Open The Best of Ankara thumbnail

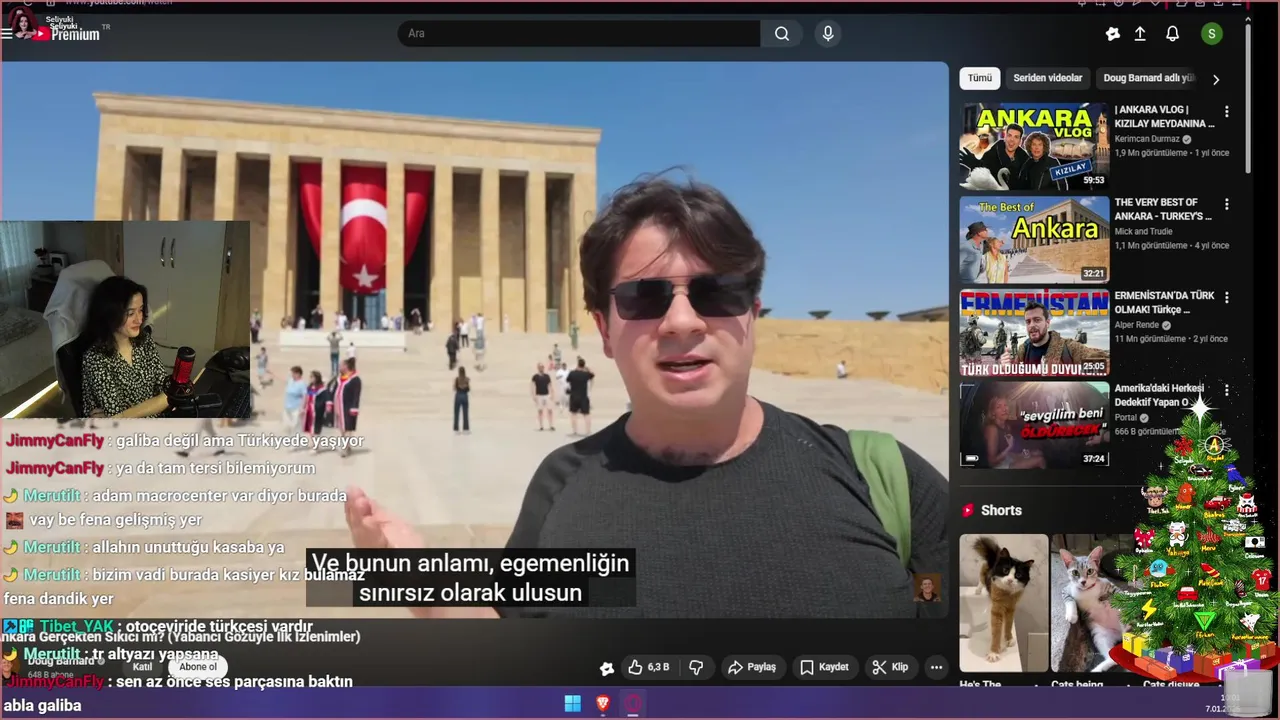click(x=1034, y=239)
